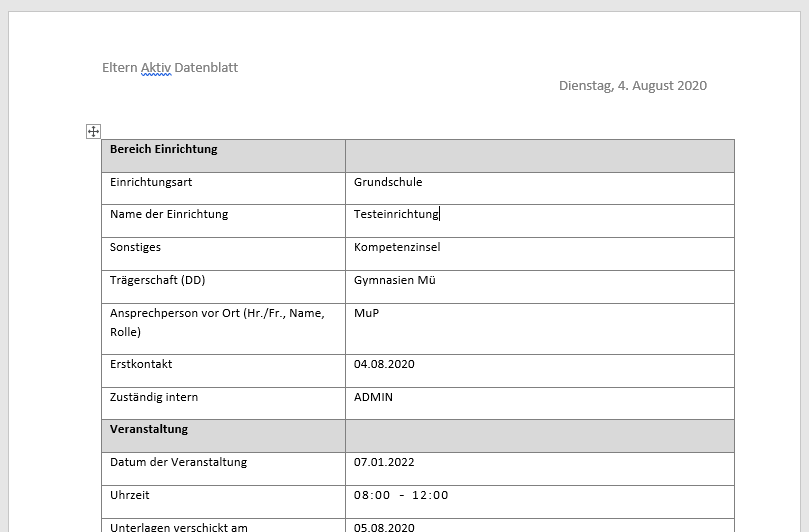Click the ADMIN value cell
The image size is (809, 532).
tap(540, 403)
